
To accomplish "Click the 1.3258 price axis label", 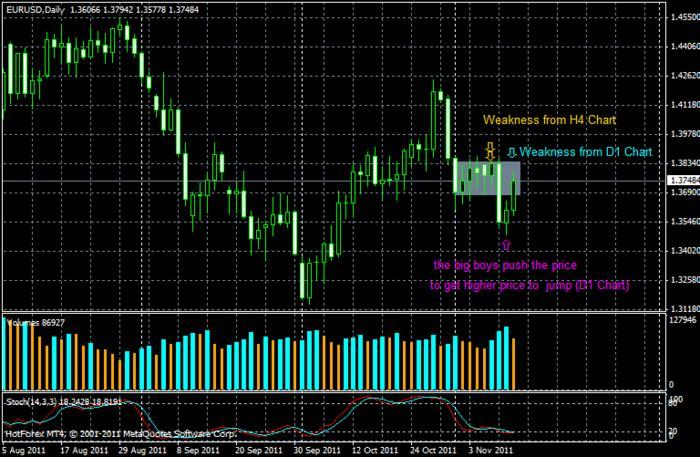I will [x=685, y=280].
